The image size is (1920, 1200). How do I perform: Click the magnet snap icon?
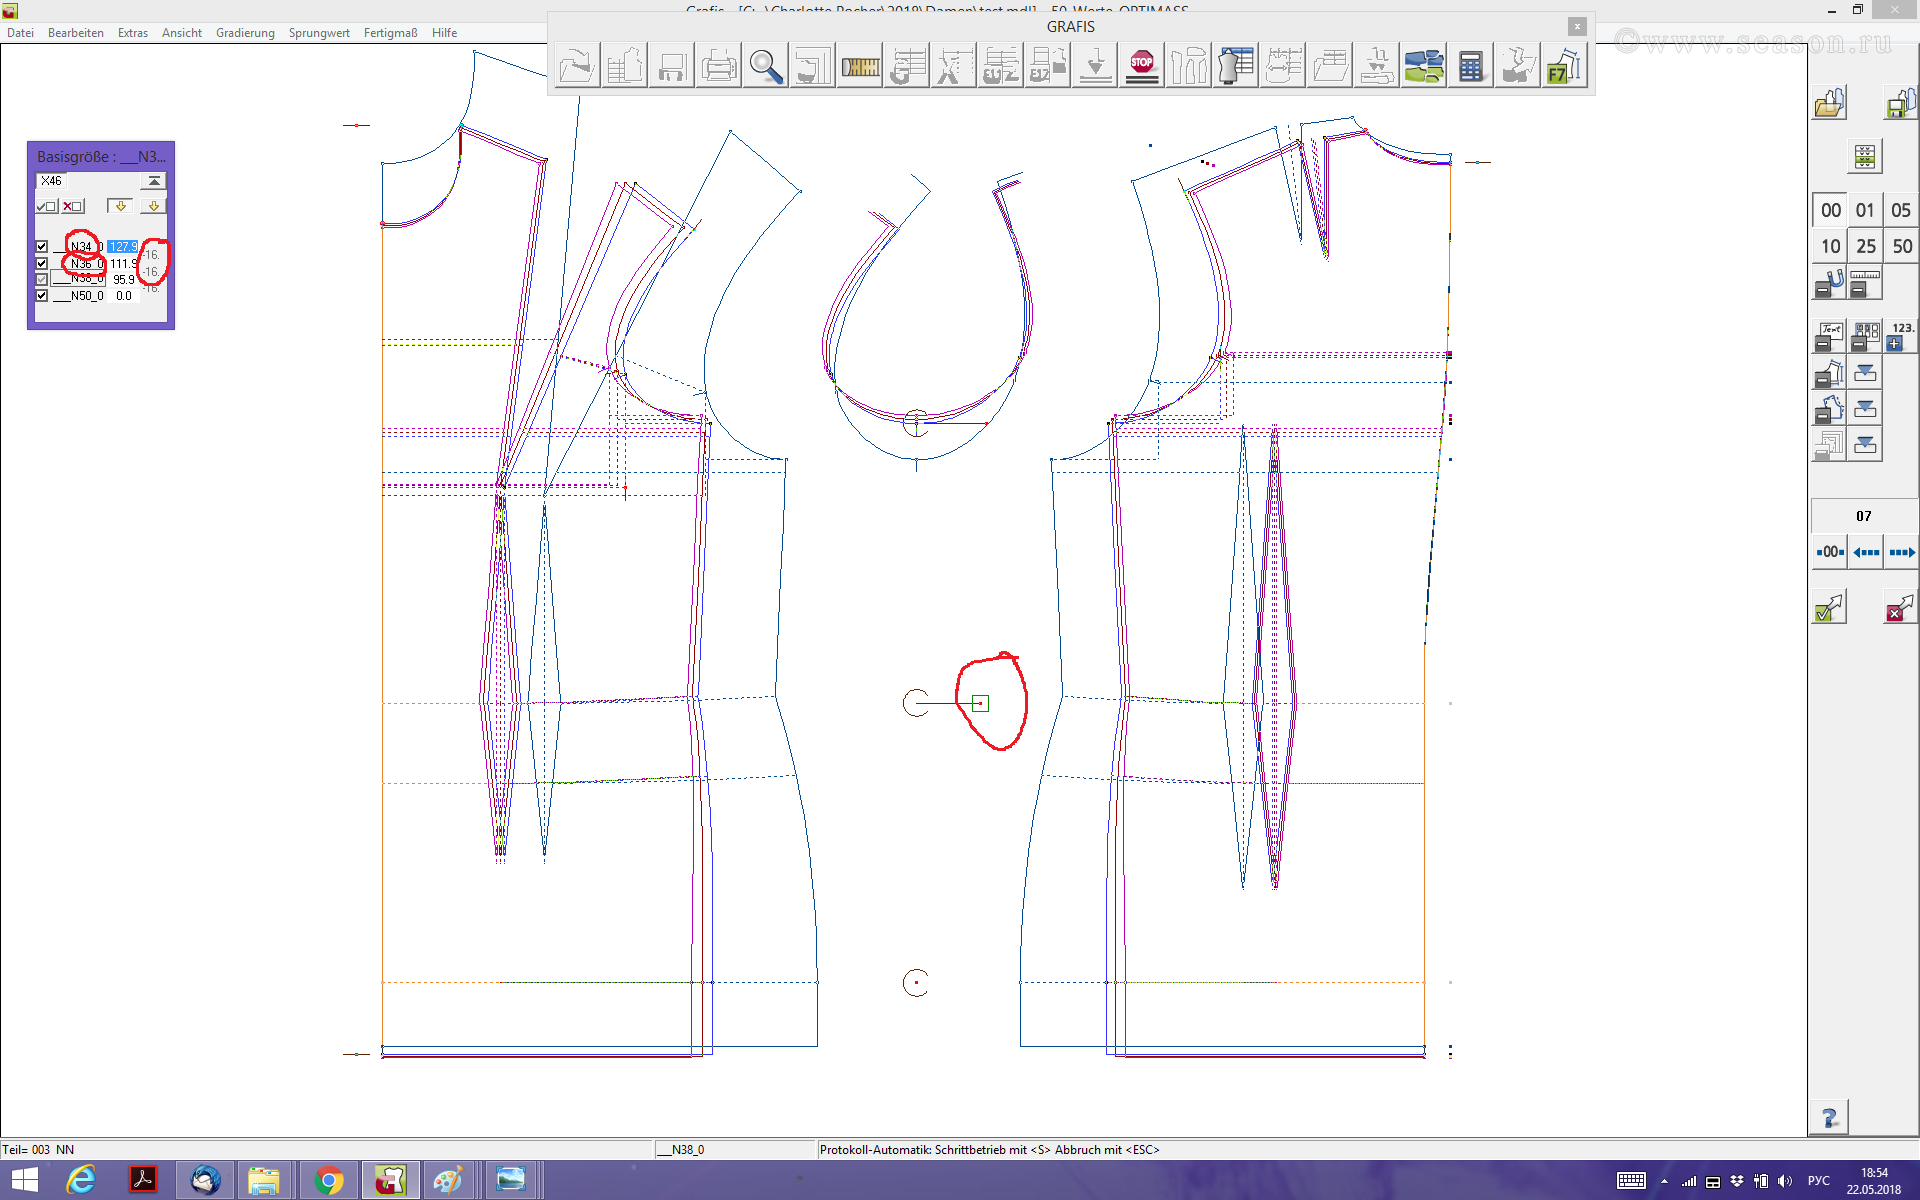pyautogui.click(x=1829, y=284)
